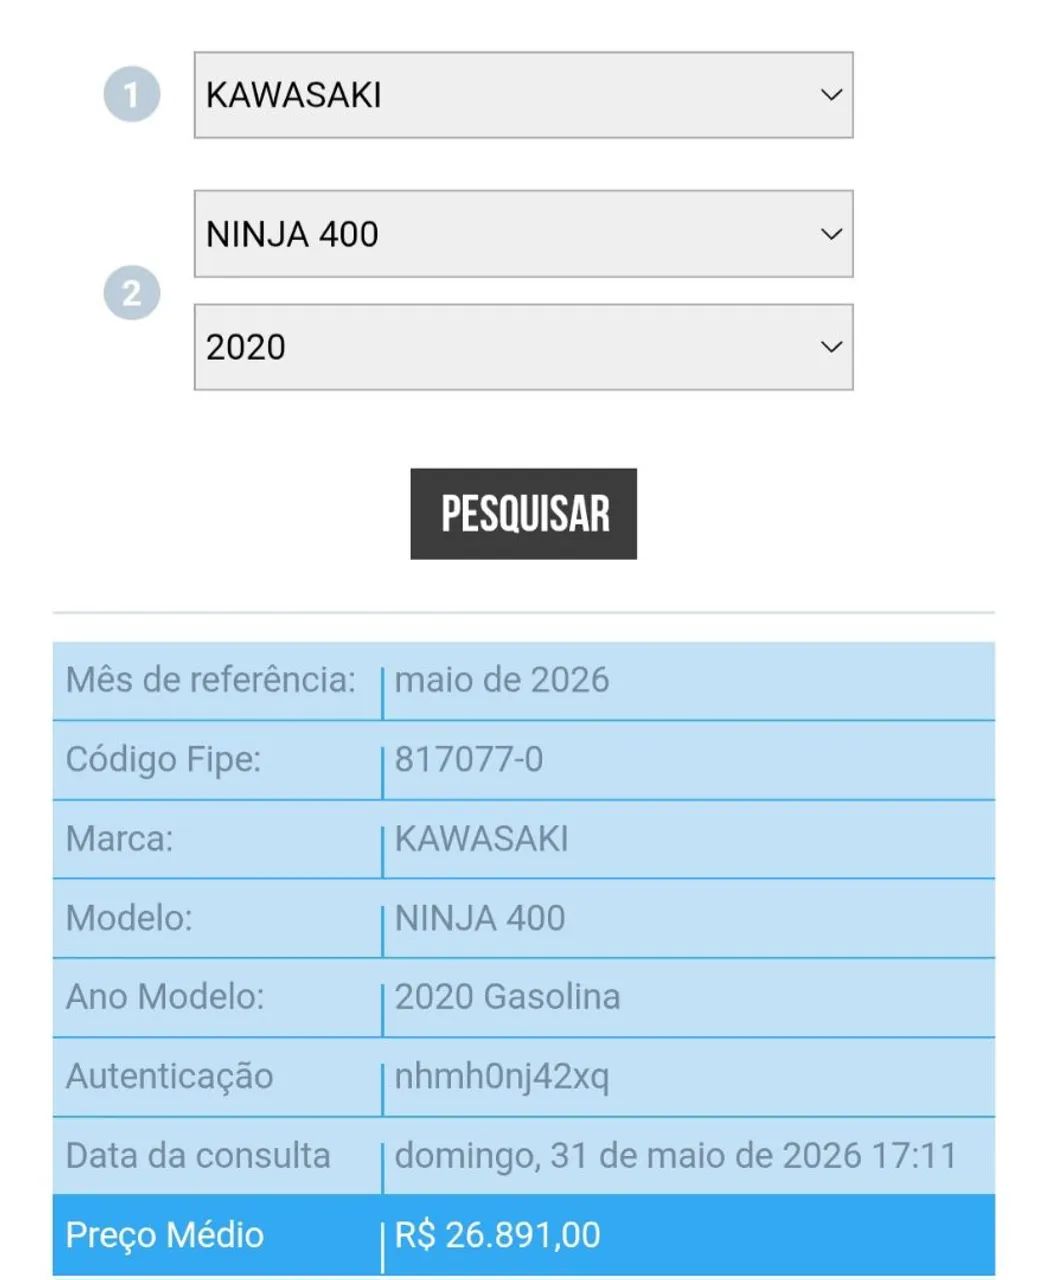Viewport: 1060px width, 1280px height.
Task: Click the chevron arrow of the KAWASAKI dropdown
Action: pyautogui.click(x=831, y=95)
